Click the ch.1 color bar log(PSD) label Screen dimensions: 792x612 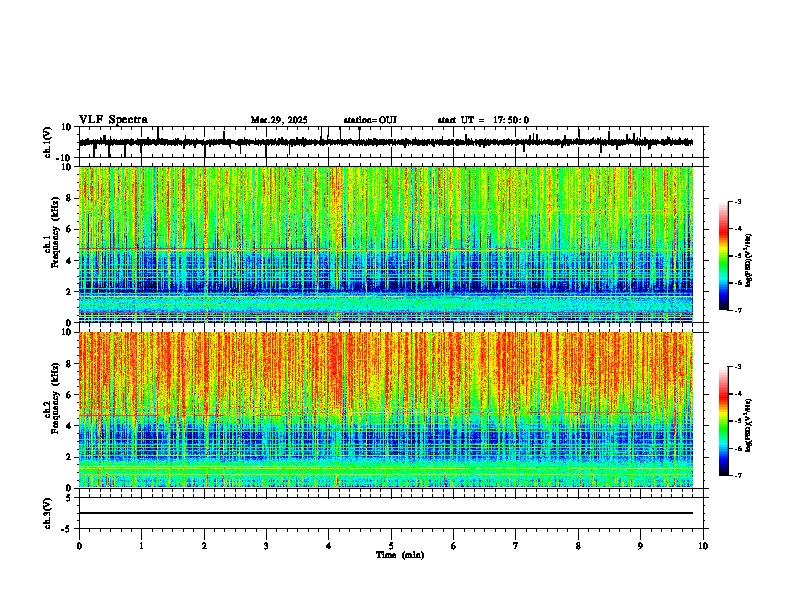(x=748, y=261)
